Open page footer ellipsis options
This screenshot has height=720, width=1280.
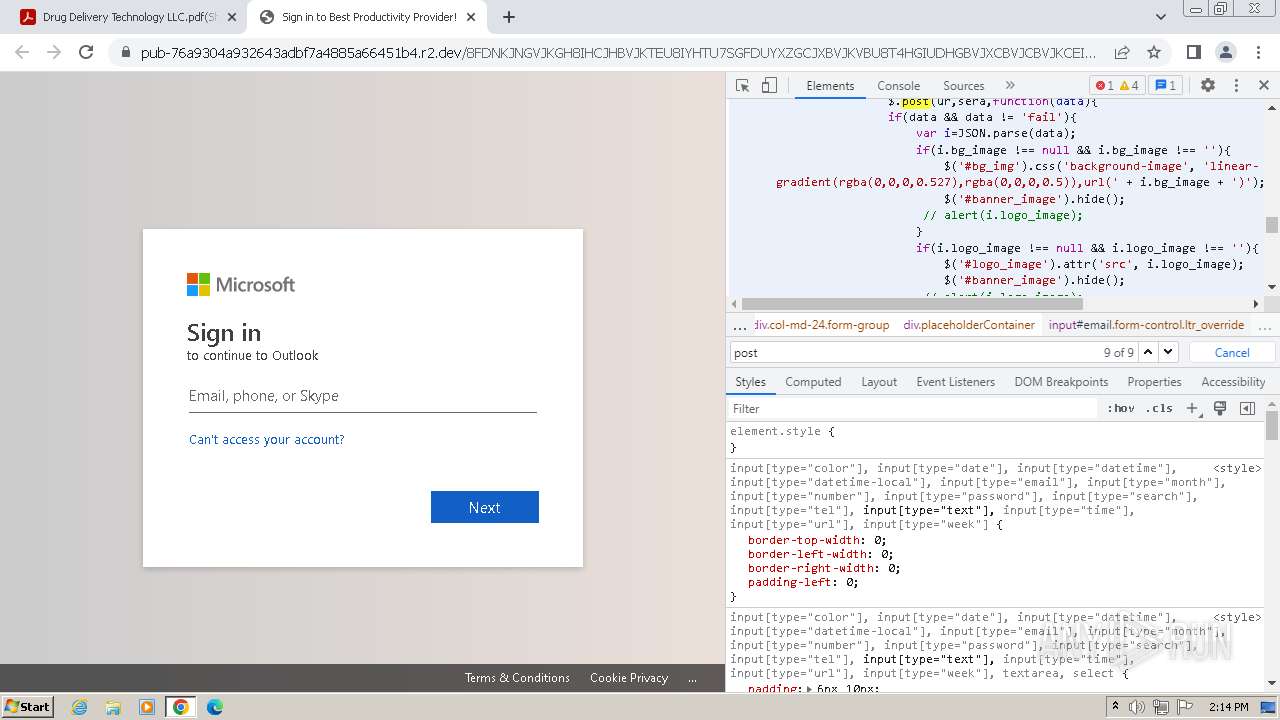pyautogui.click(x=692, y=678)
